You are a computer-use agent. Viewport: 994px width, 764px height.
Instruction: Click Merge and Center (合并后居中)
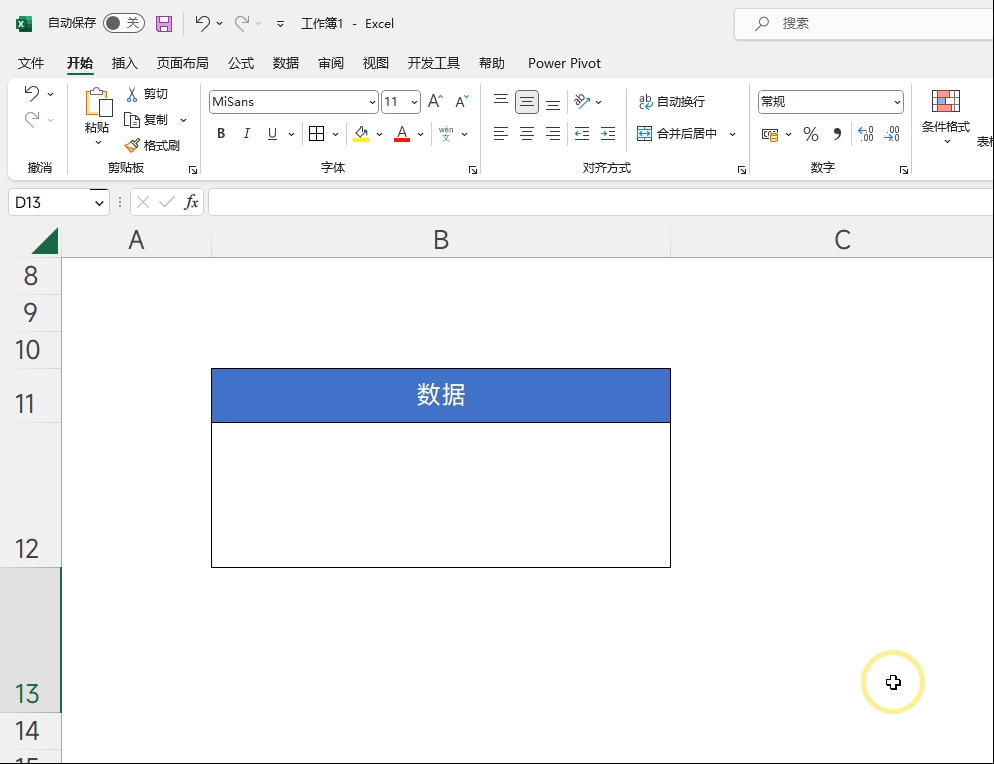click(x=677, y=134)
